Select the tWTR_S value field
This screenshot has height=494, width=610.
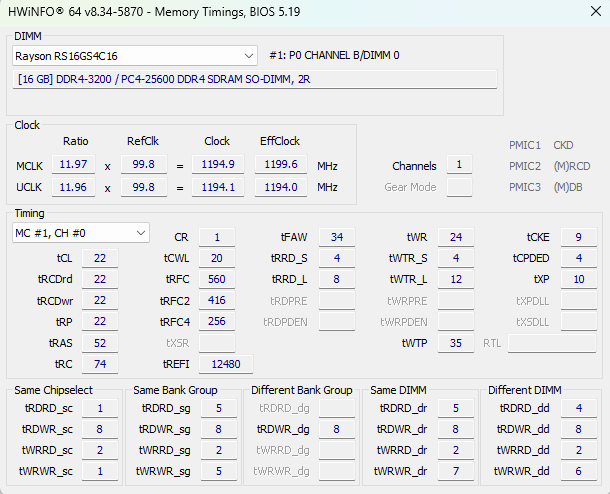coord(456,258)
